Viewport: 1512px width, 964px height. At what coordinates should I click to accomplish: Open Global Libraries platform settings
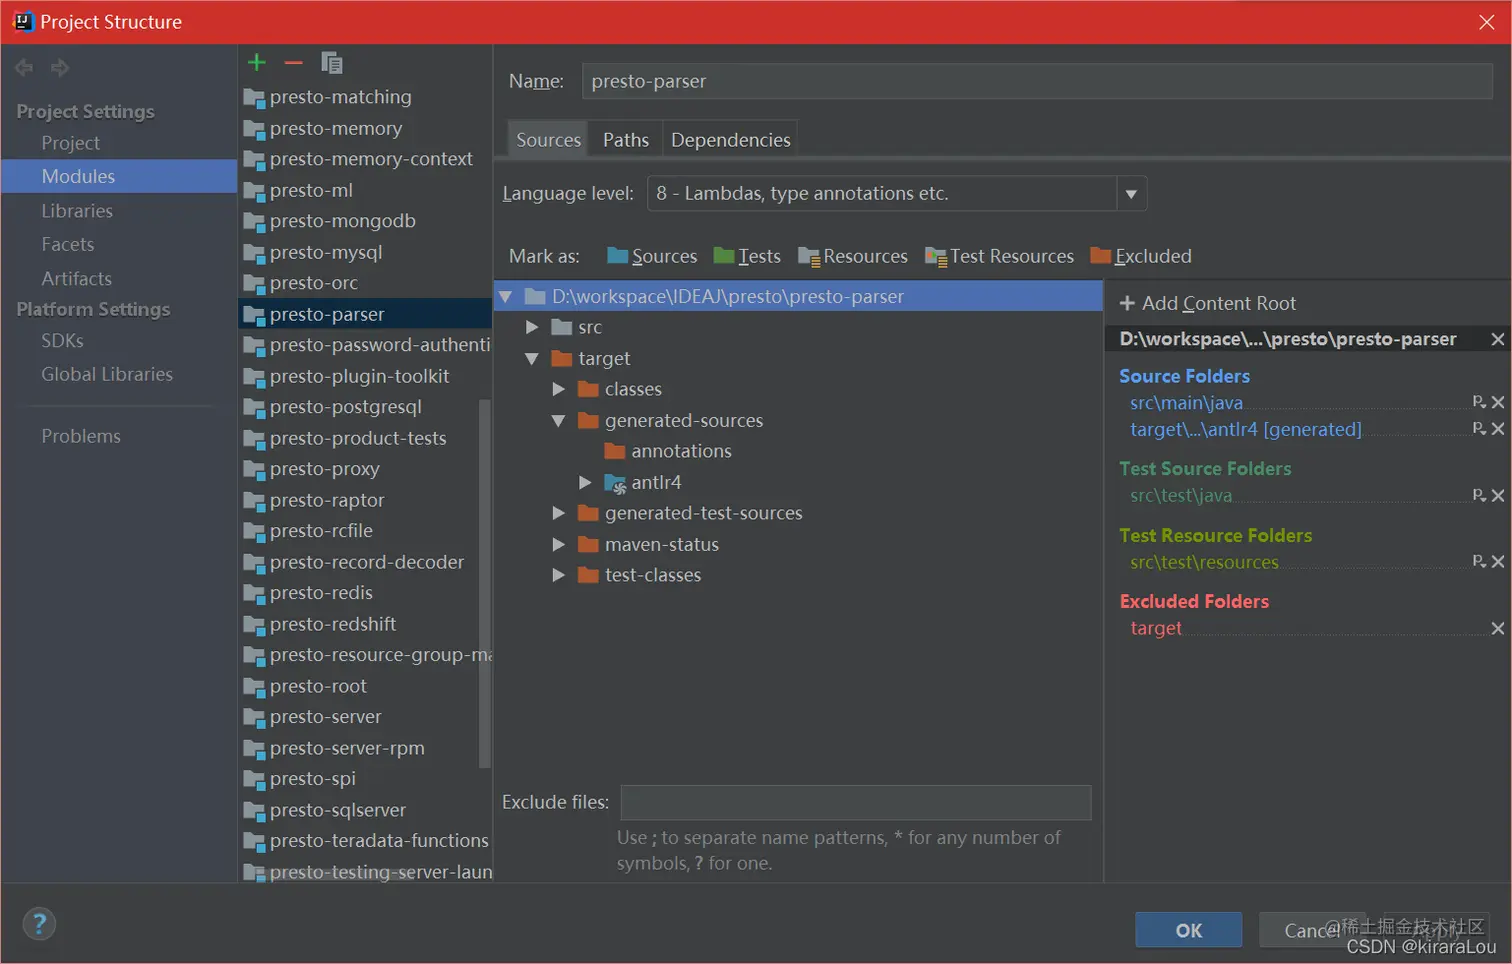point(107,374)
